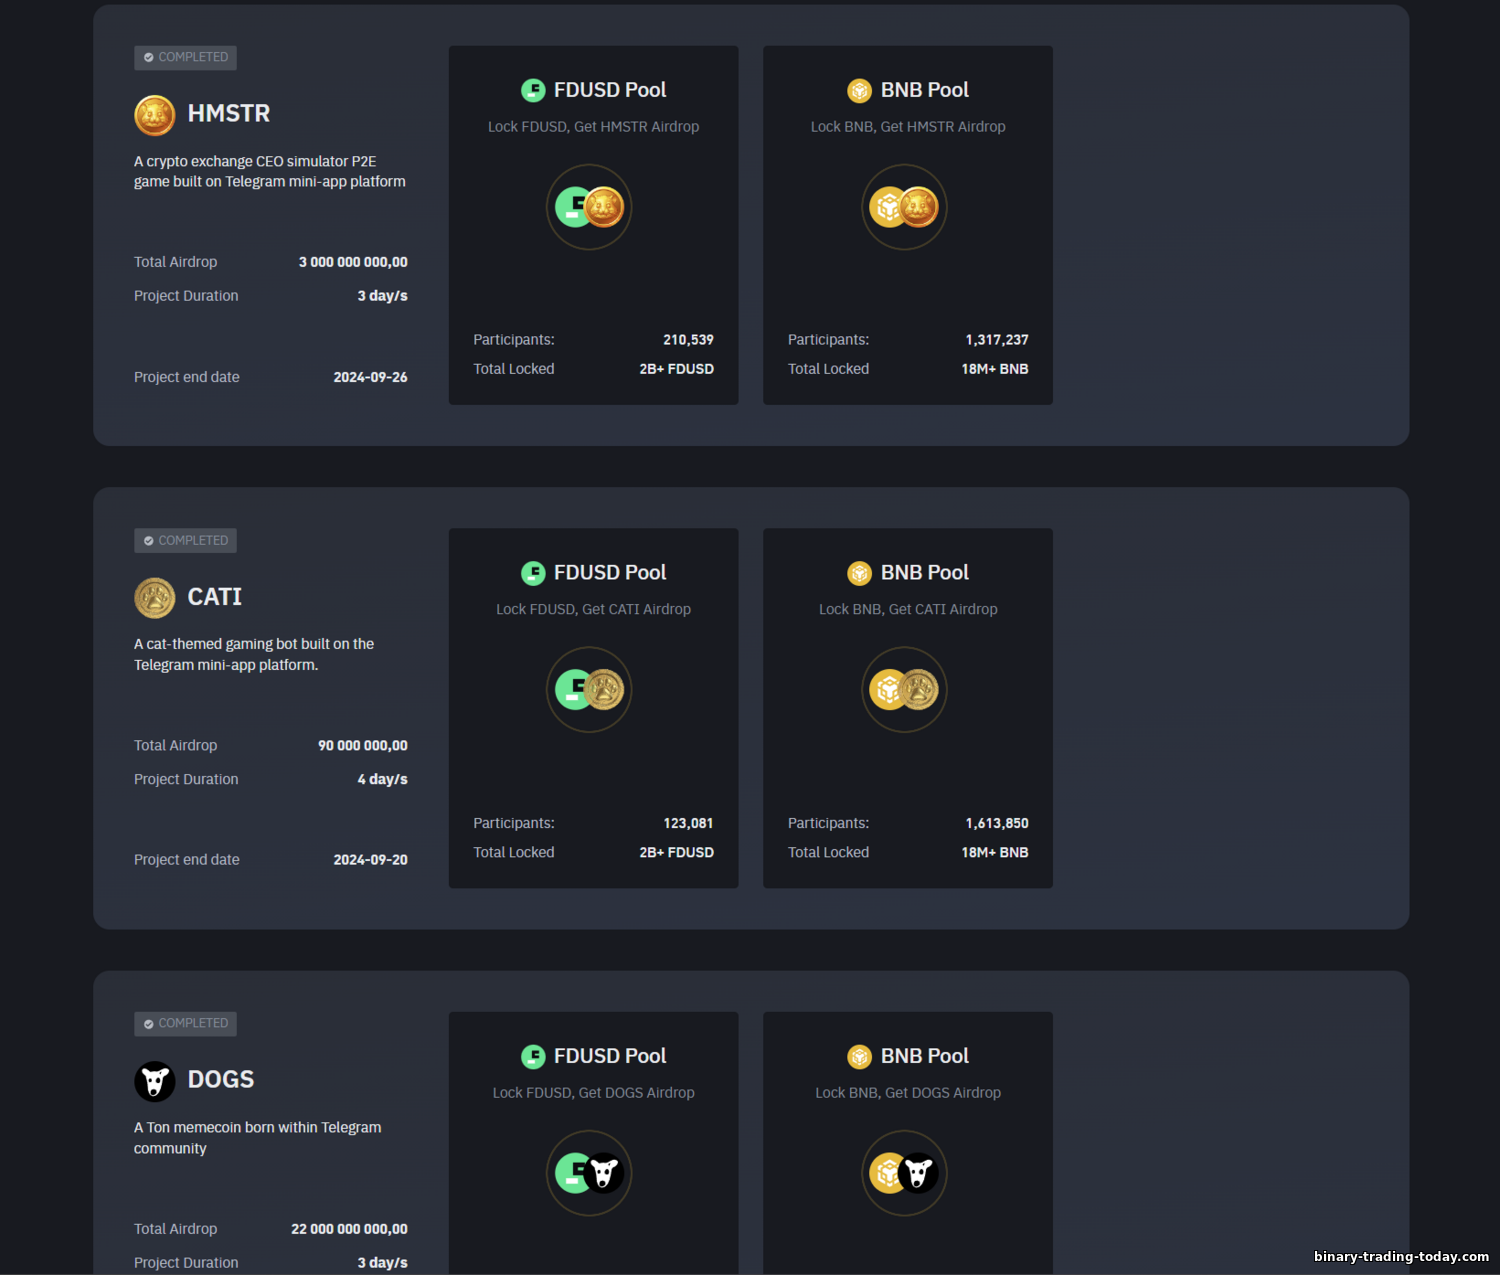The image size is (1500, 1275).
Task: Select the CATI BNB Pool heading
Action: point(925,573)
